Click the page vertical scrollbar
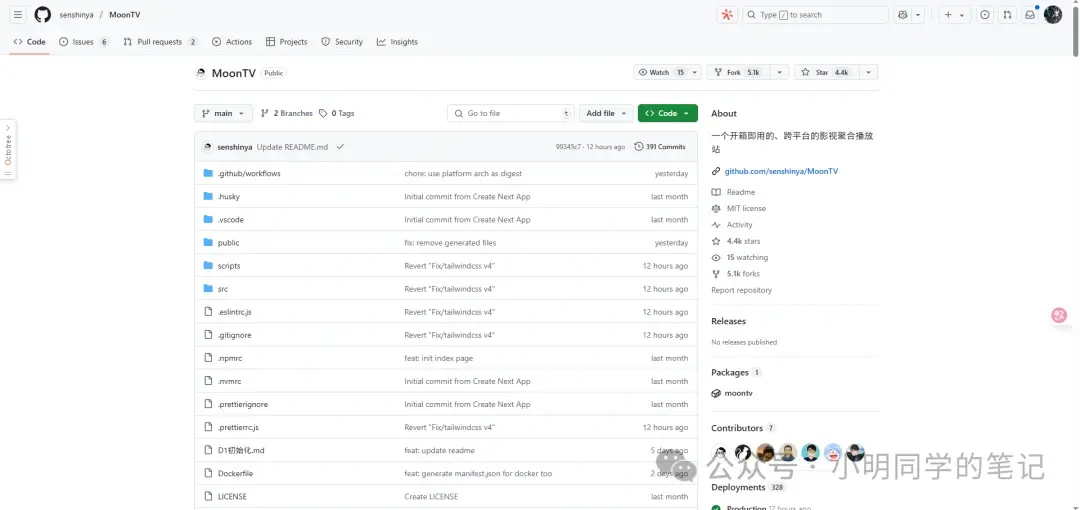 tap(1074, 31)
